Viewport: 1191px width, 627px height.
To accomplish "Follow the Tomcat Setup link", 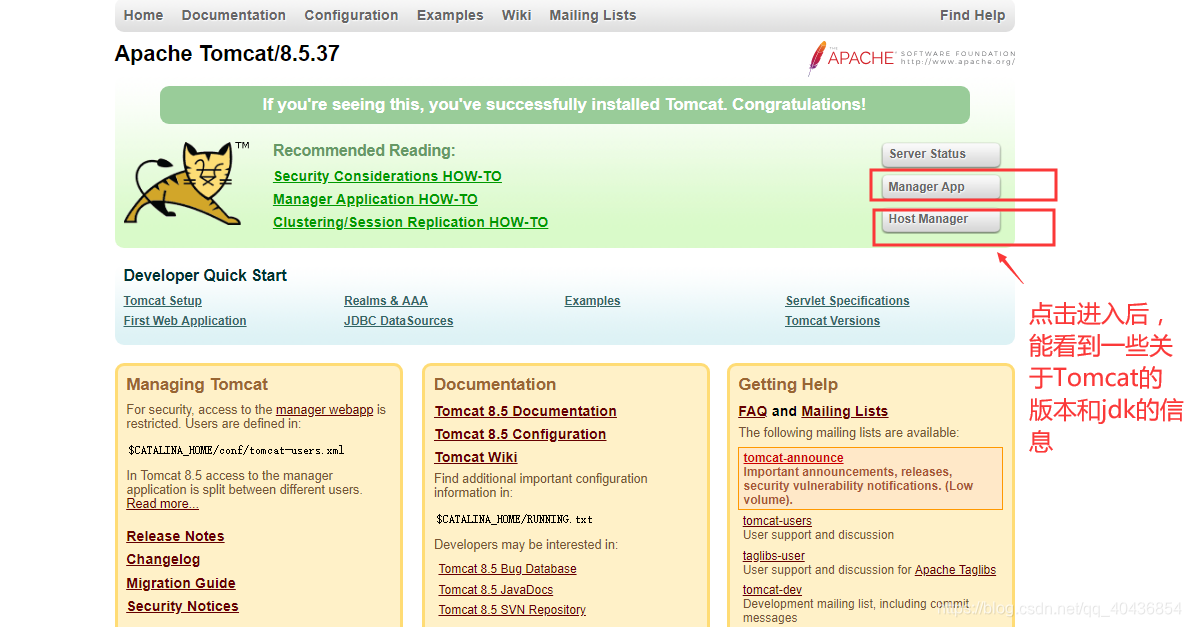I will pos(163,301).
